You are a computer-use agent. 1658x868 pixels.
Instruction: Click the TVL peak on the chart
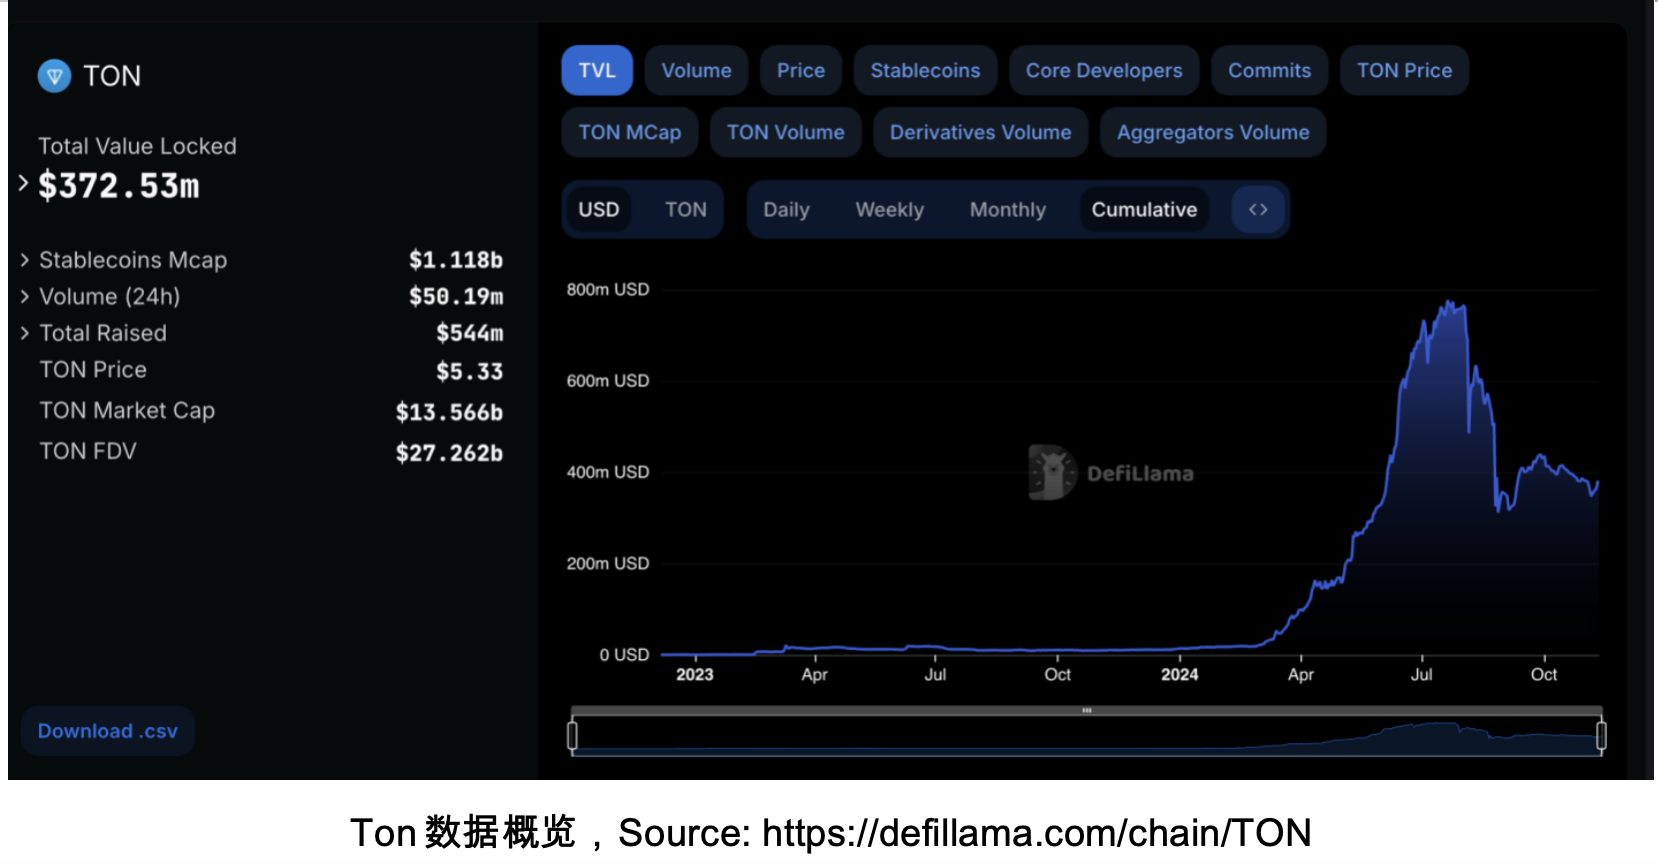[1449, 302]
